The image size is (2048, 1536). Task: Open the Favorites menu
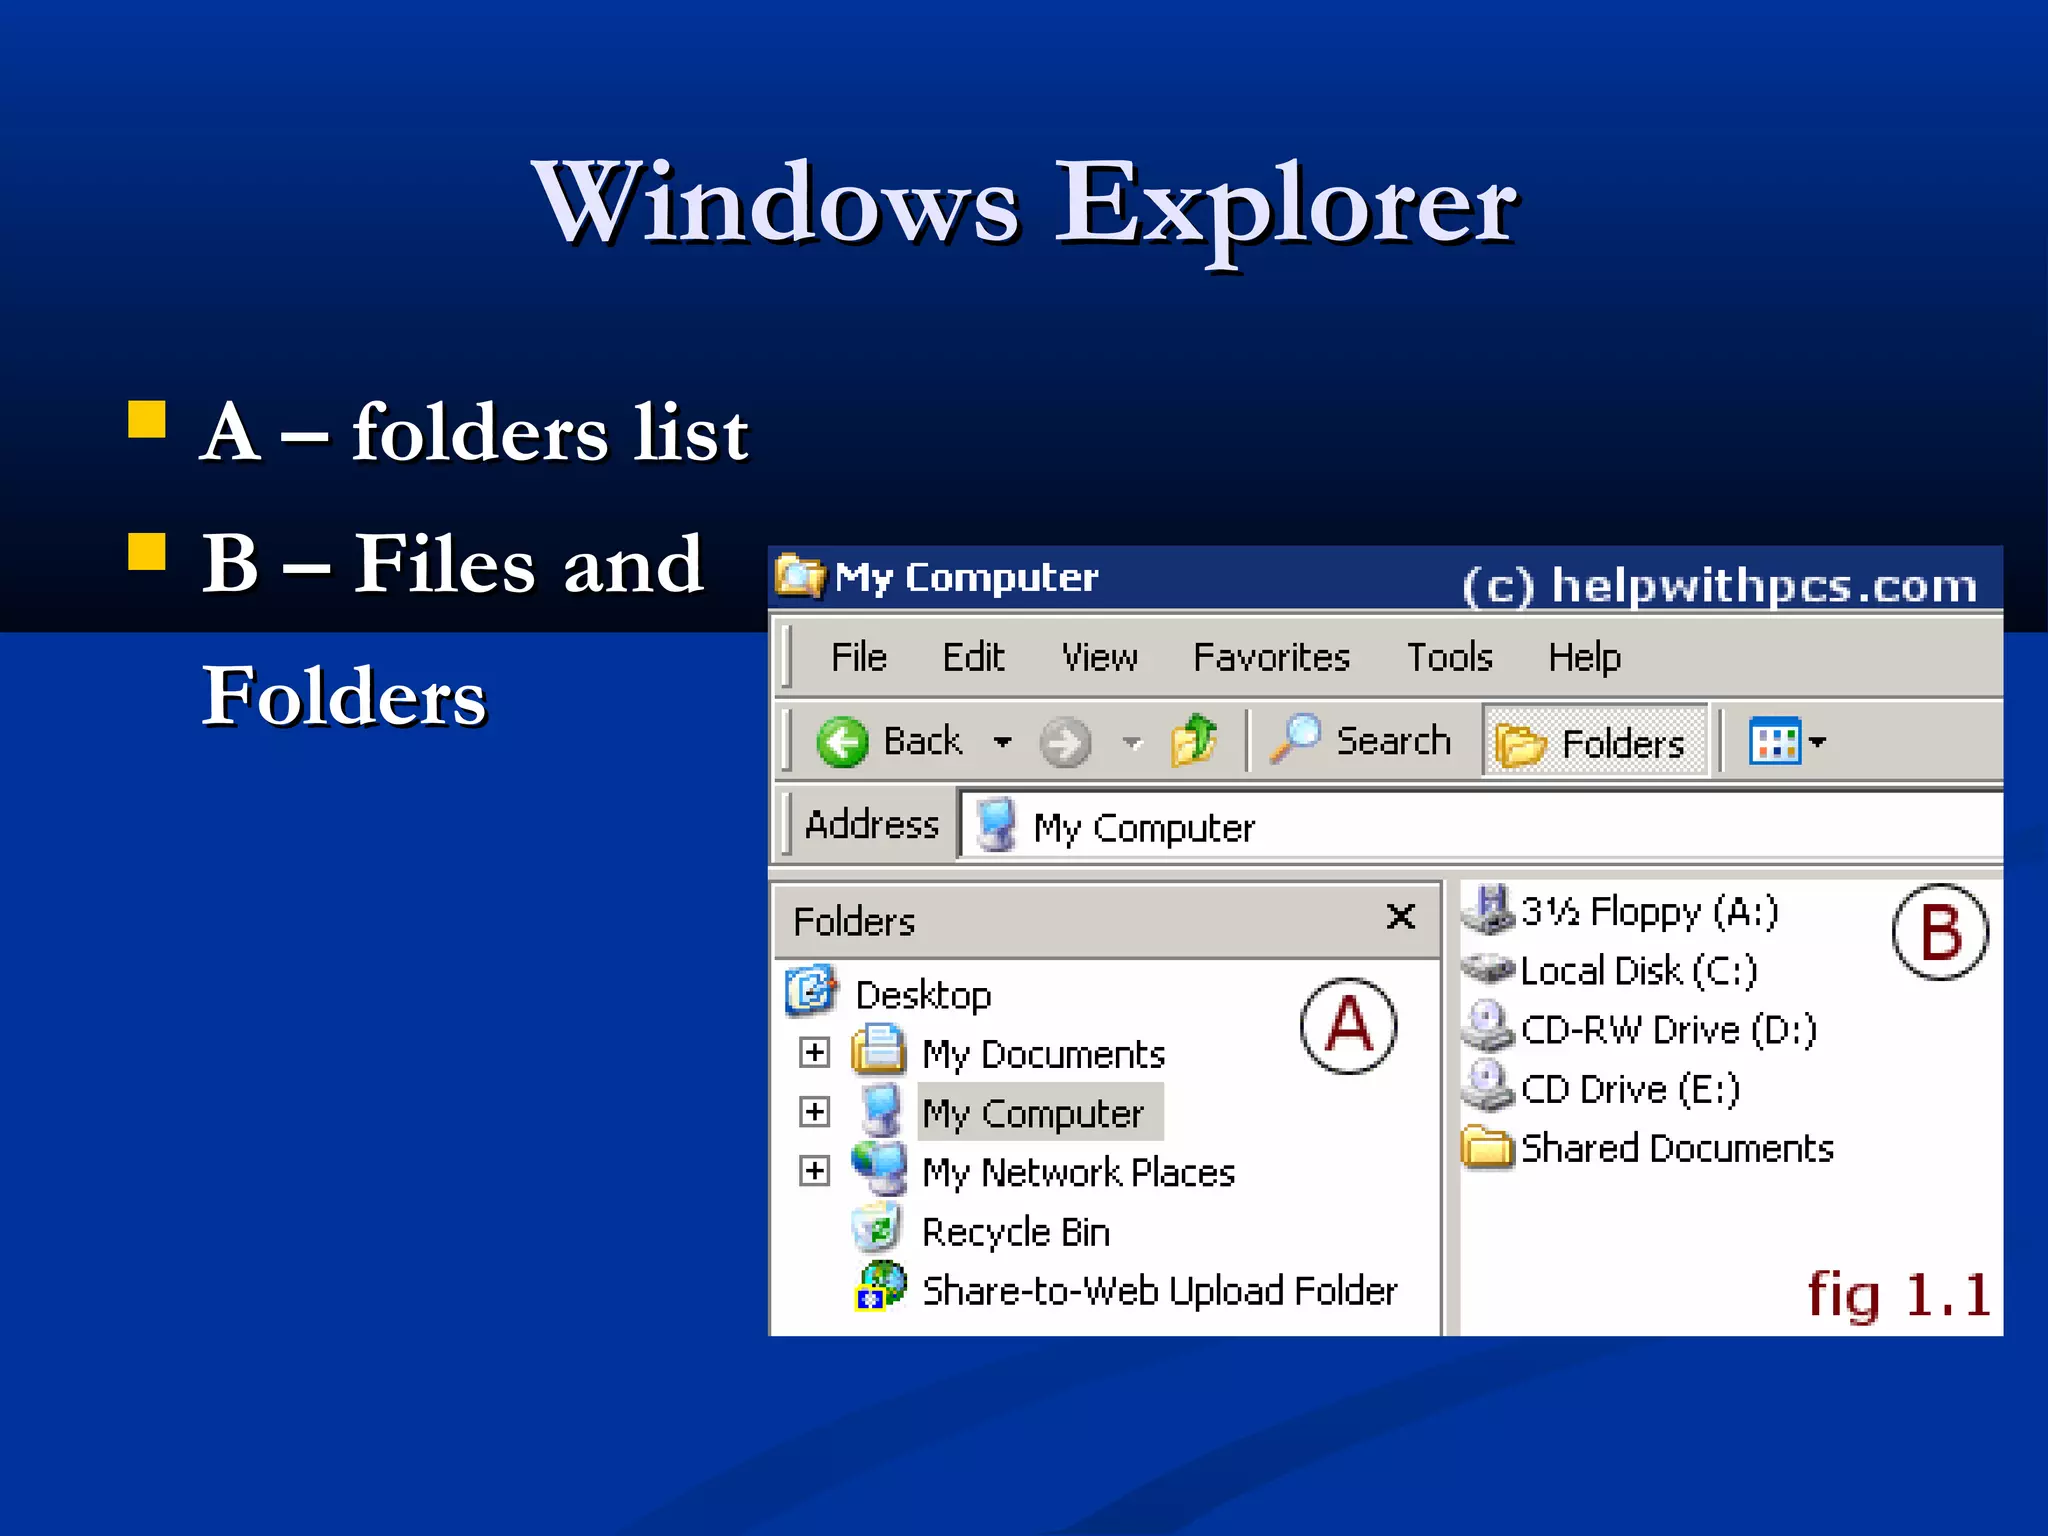[1271, 657]
